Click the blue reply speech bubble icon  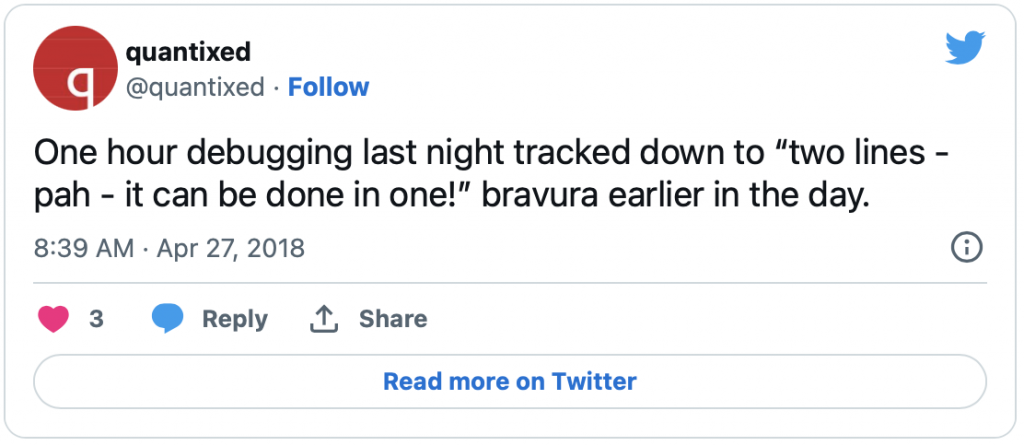pyautogui.click(x=168, y=319)
